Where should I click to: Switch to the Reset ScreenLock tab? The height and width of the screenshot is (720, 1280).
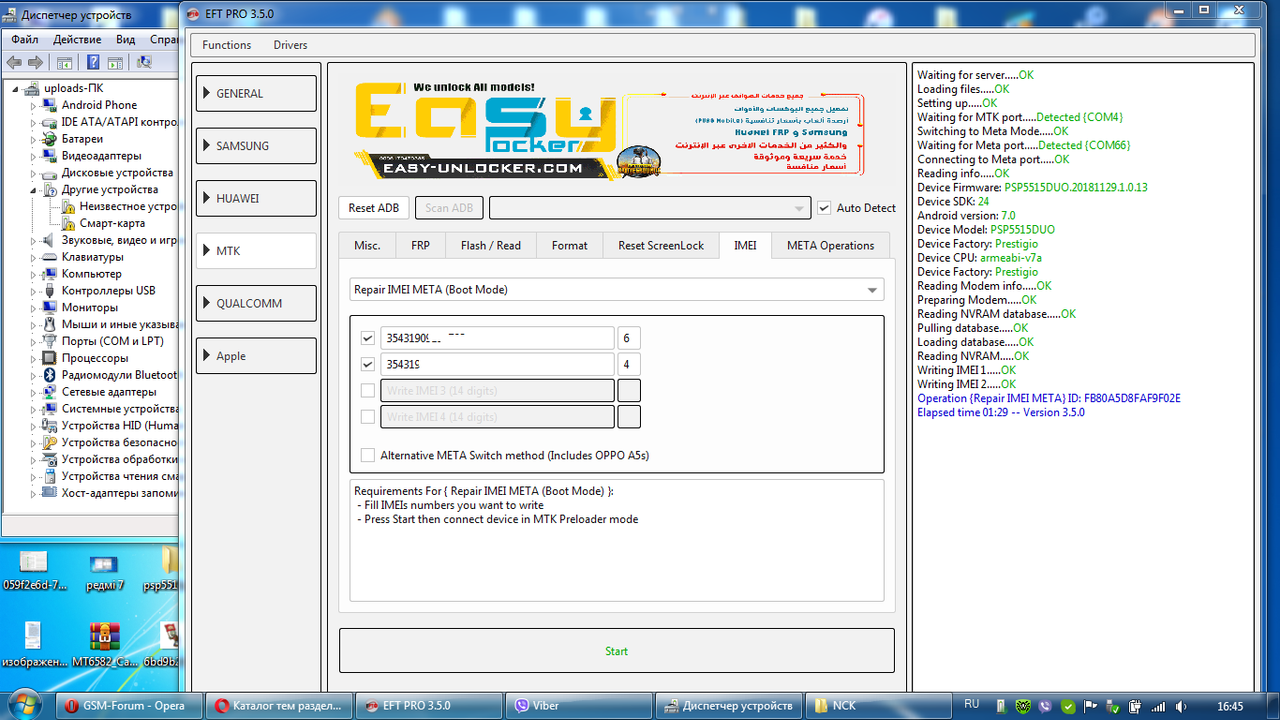[x=661, y=245]
